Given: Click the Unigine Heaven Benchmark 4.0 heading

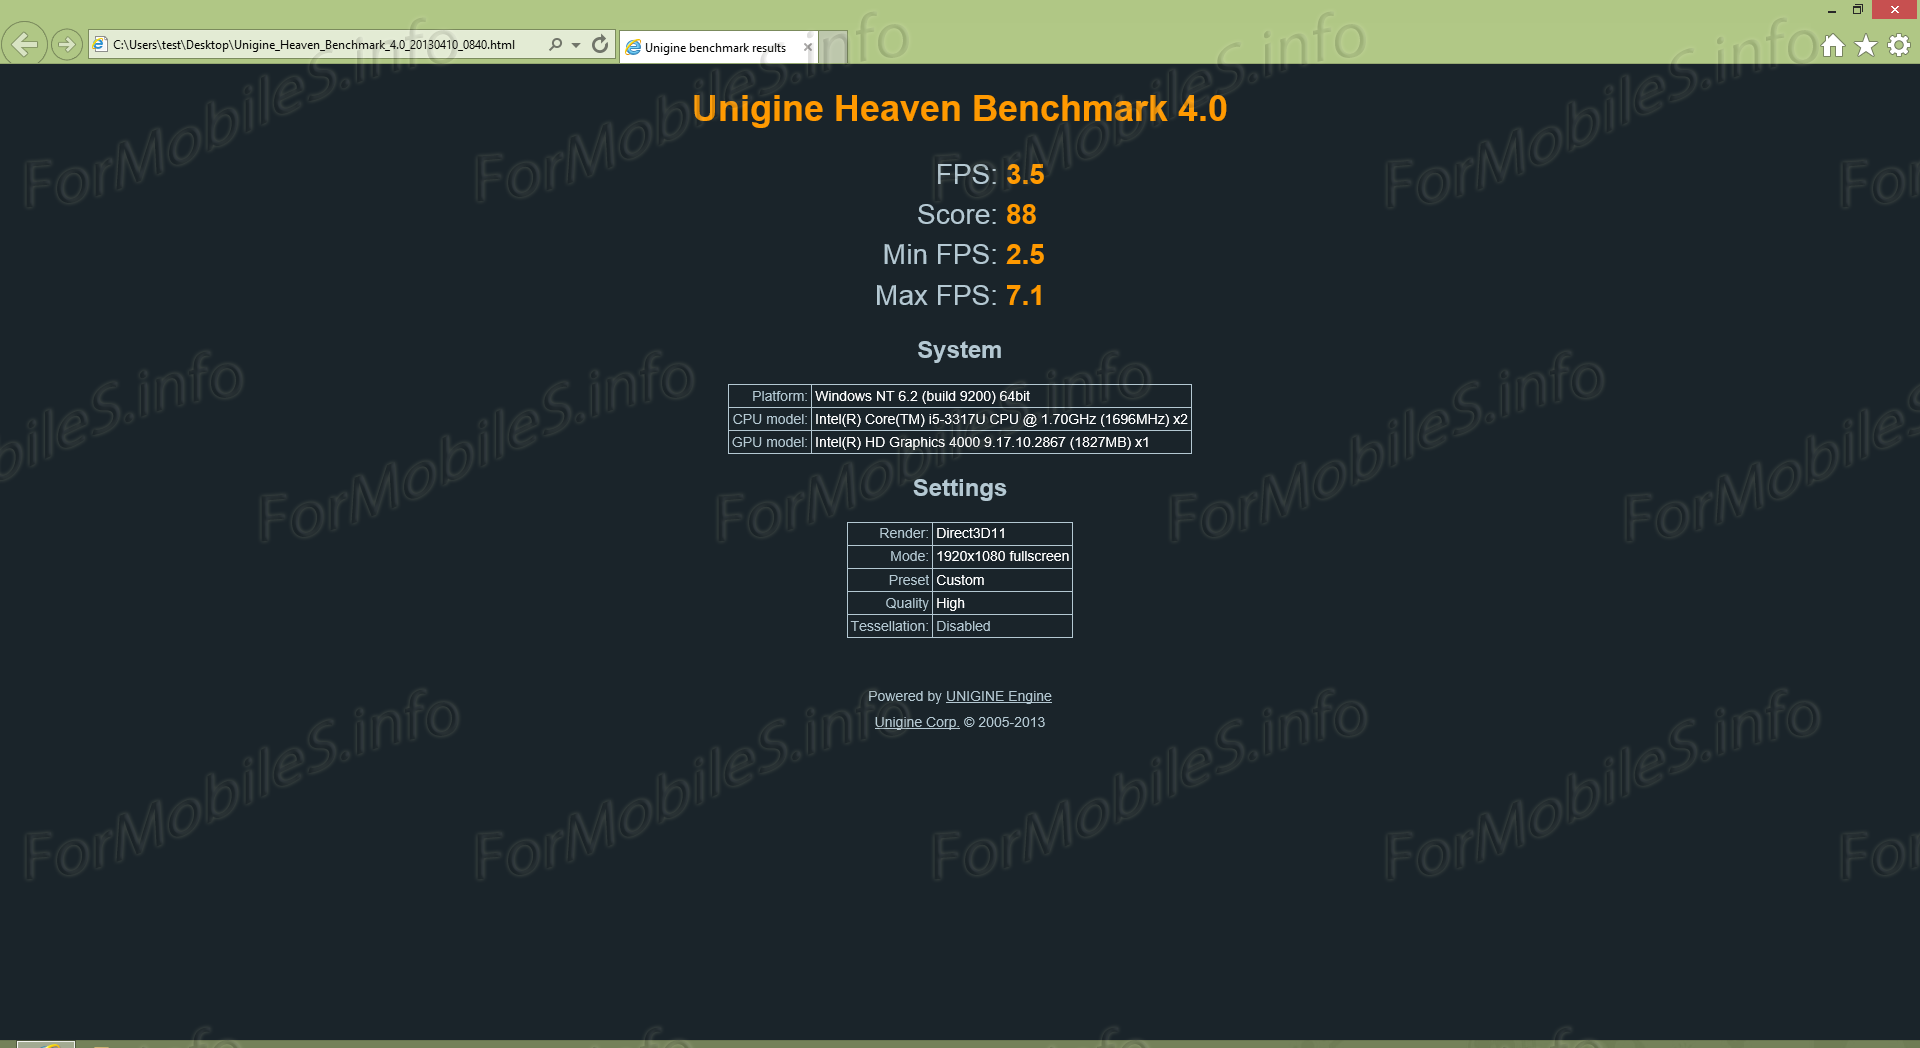Looking at the screenshot, I should click(959, 108).
